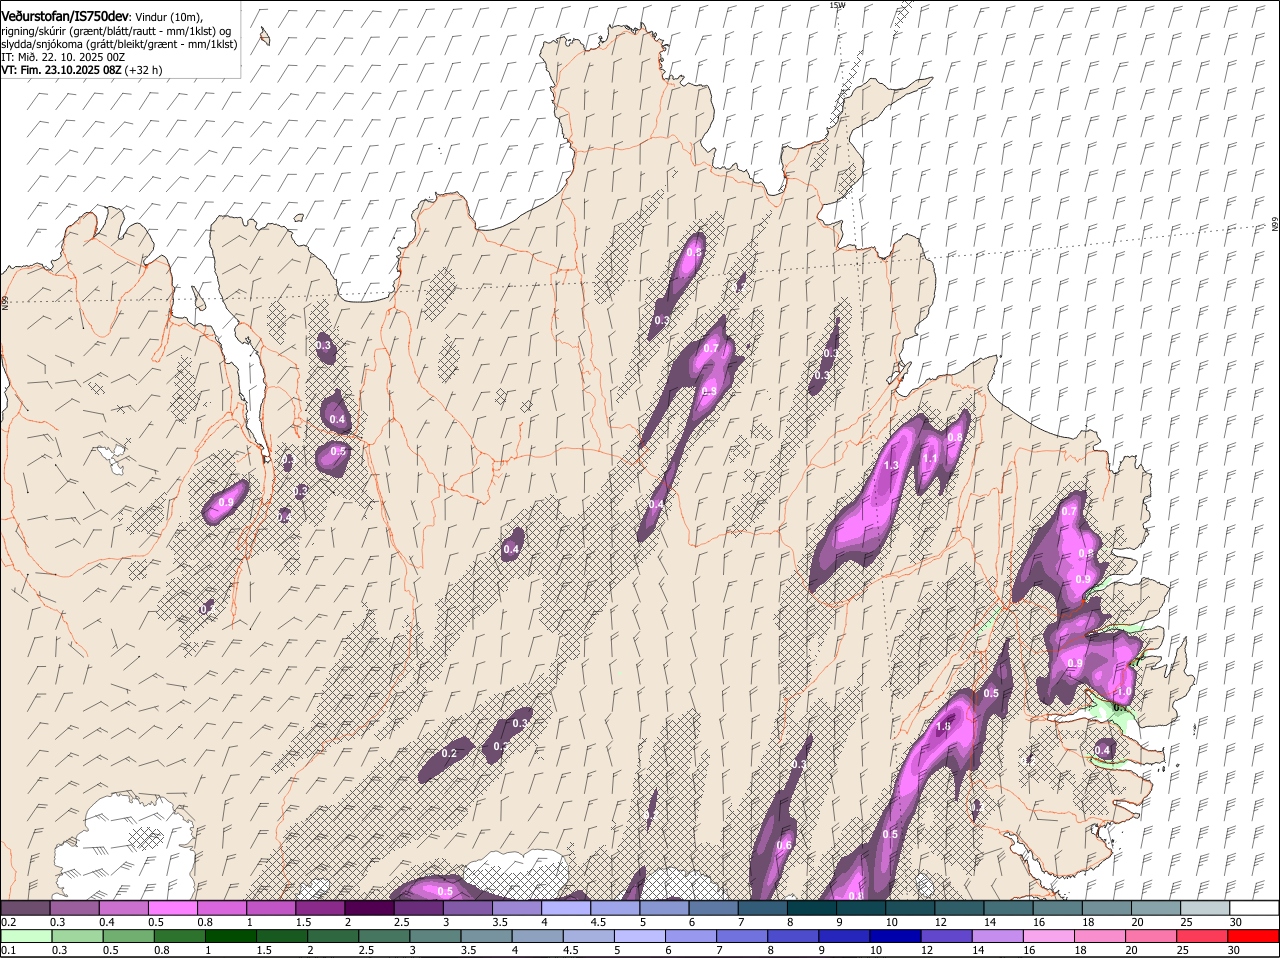1280x958 pixels.
Task: Click the violet 14–16 swatch in the green scale
Action: (998, 937)
